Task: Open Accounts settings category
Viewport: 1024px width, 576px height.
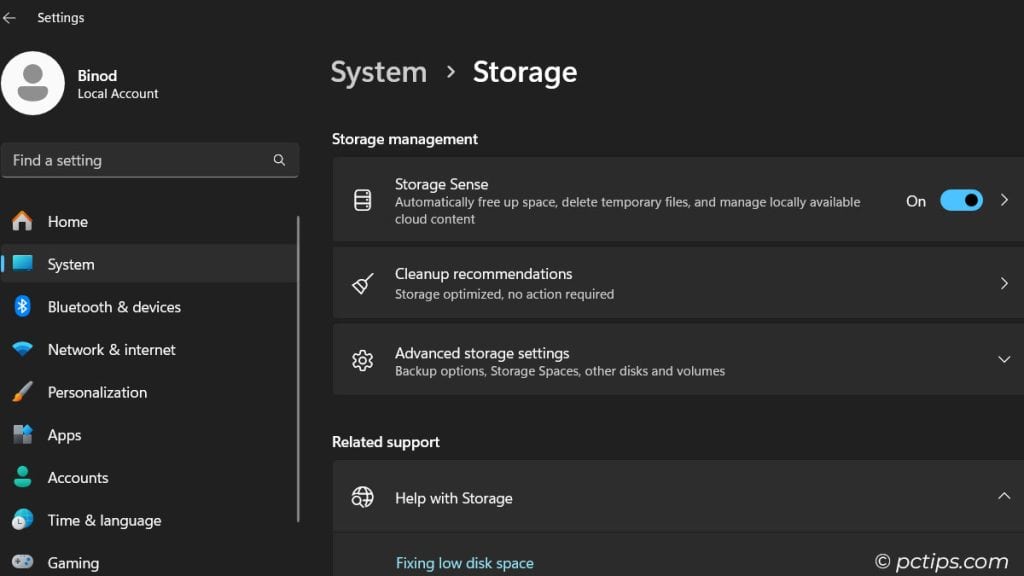Action: coord(150,477)
